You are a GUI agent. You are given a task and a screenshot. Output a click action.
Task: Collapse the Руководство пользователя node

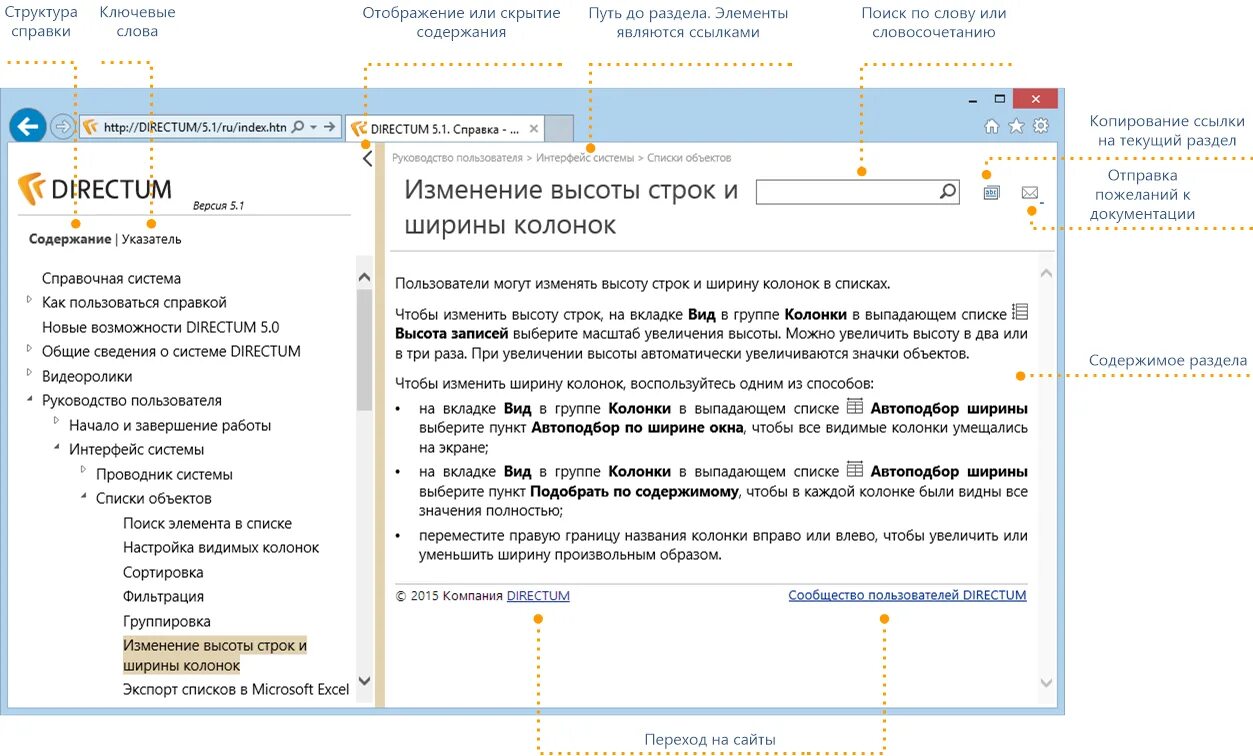click(x=29, y=399)
